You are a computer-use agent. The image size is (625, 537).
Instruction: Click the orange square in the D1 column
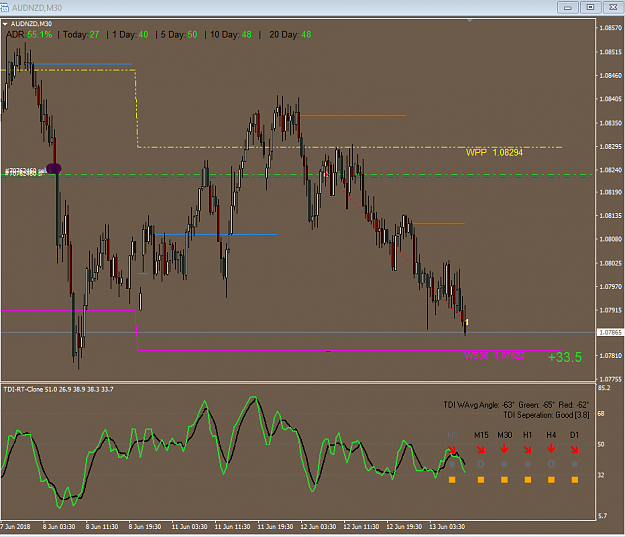point(575,480)
